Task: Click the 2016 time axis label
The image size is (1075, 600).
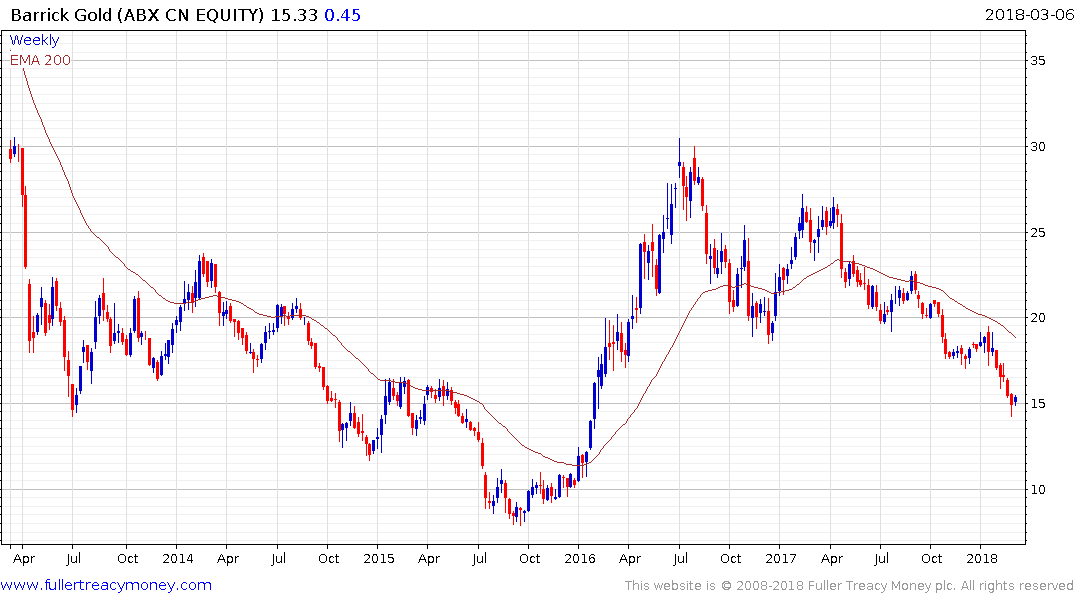Action: coord(579,559)
